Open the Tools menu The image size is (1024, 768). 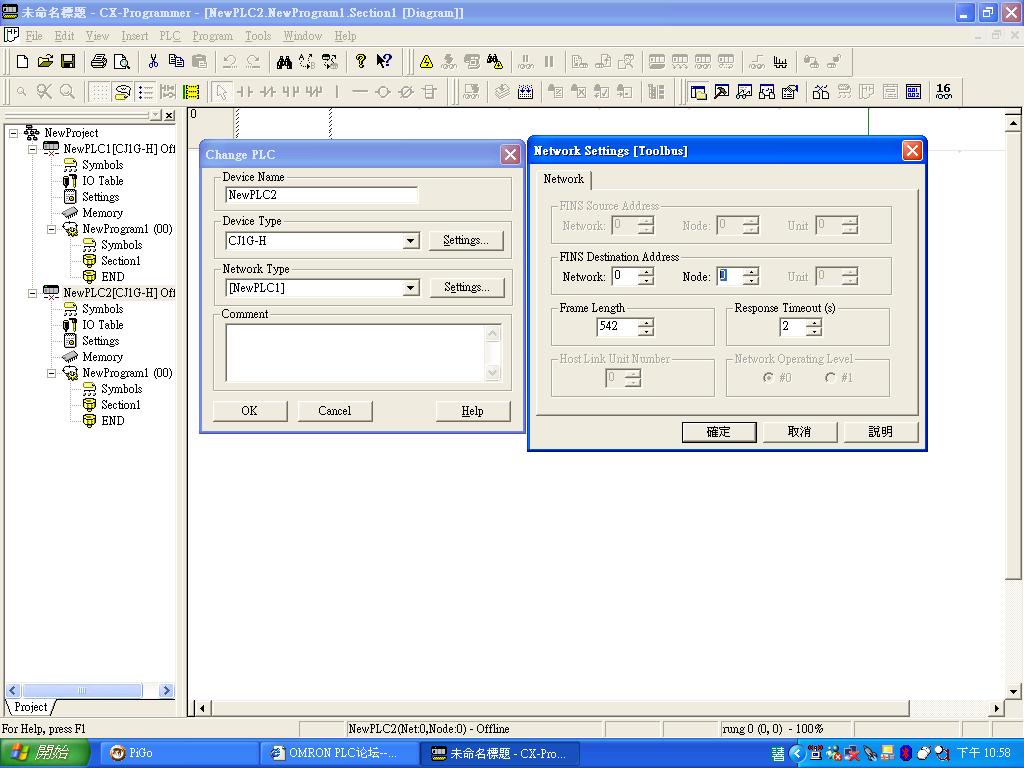pos(258,36)
